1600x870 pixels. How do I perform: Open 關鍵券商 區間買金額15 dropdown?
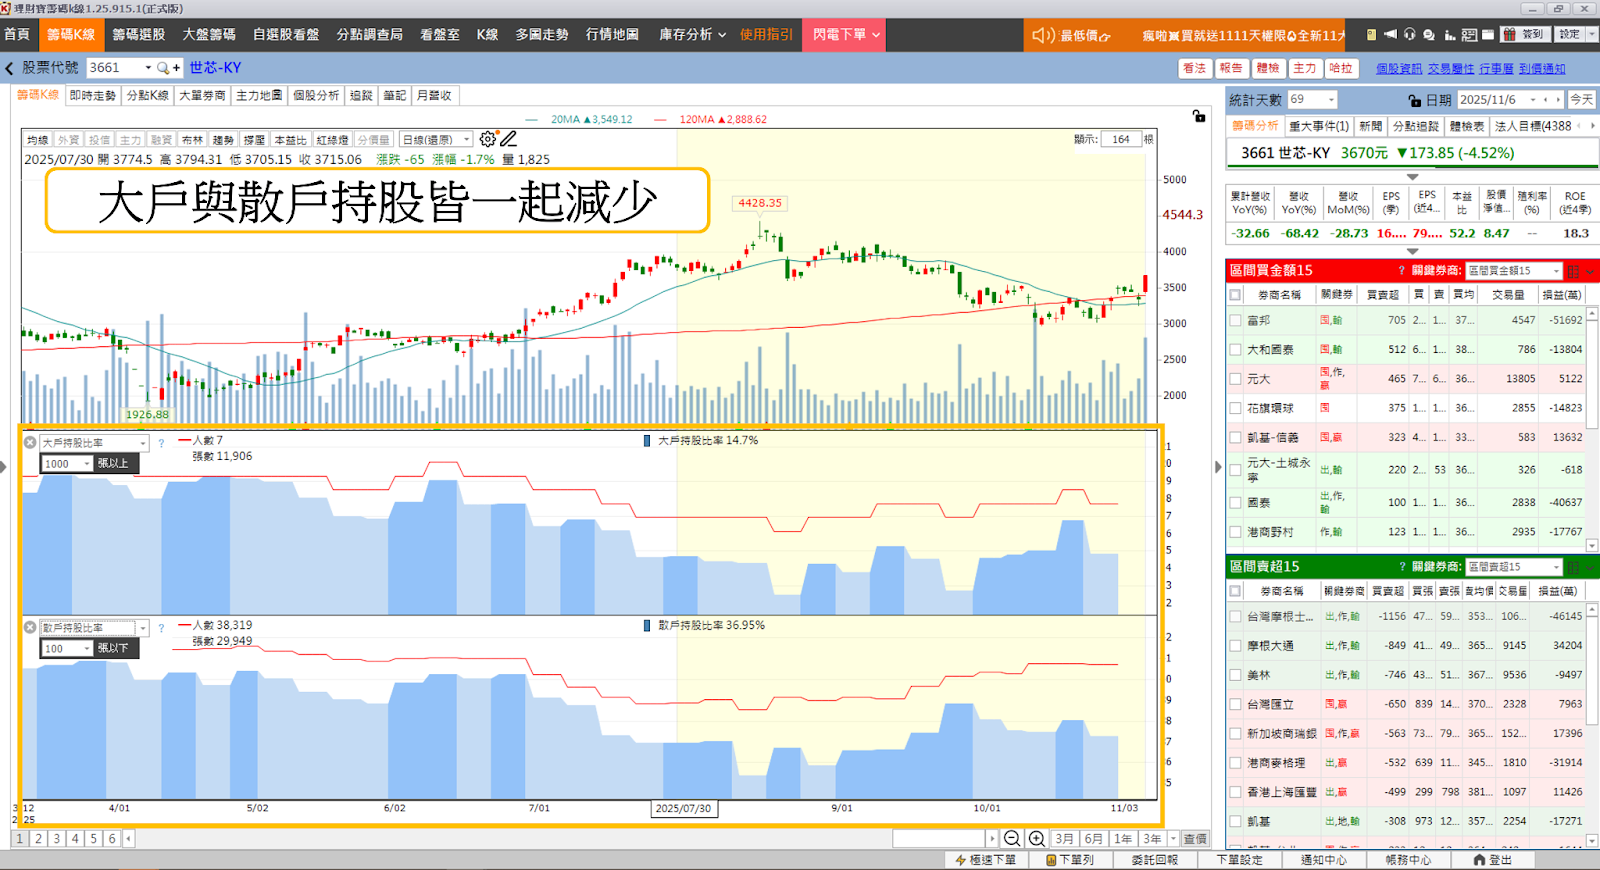tap(1514, 271)
